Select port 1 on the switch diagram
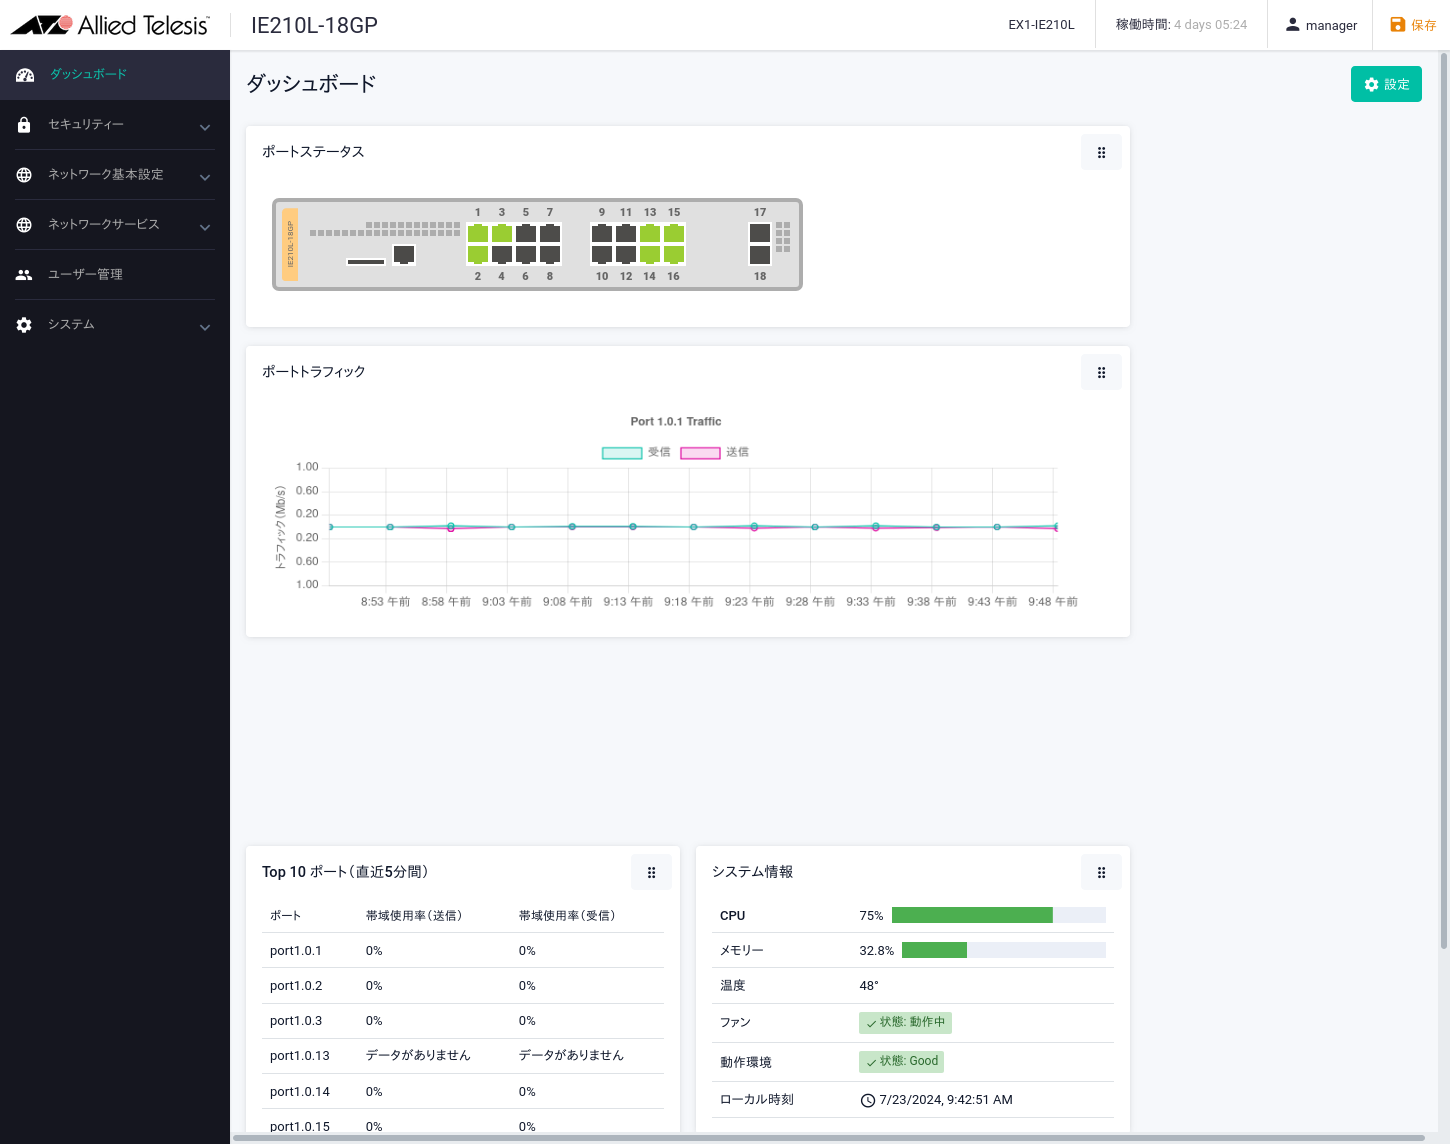Screen dimensions: 1450x1144 pos(478,233)
